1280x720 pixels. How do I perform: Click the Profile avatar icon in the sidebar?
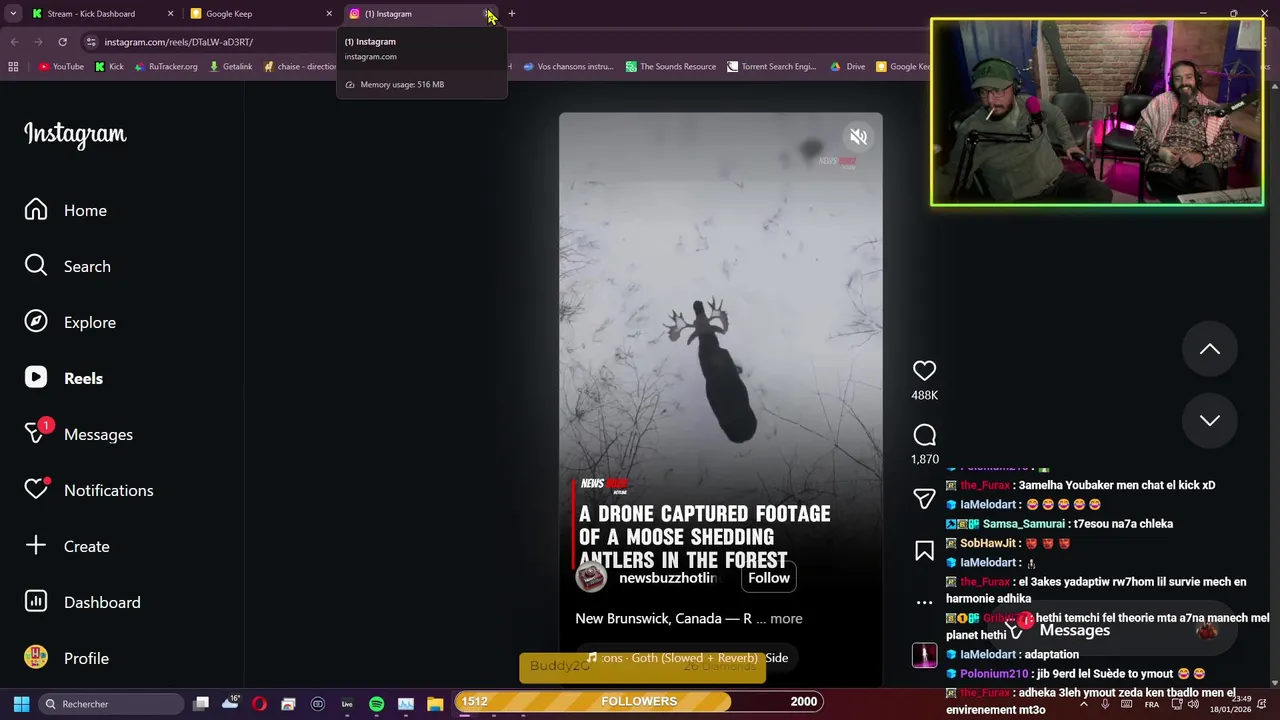click(x=36, y=657)
